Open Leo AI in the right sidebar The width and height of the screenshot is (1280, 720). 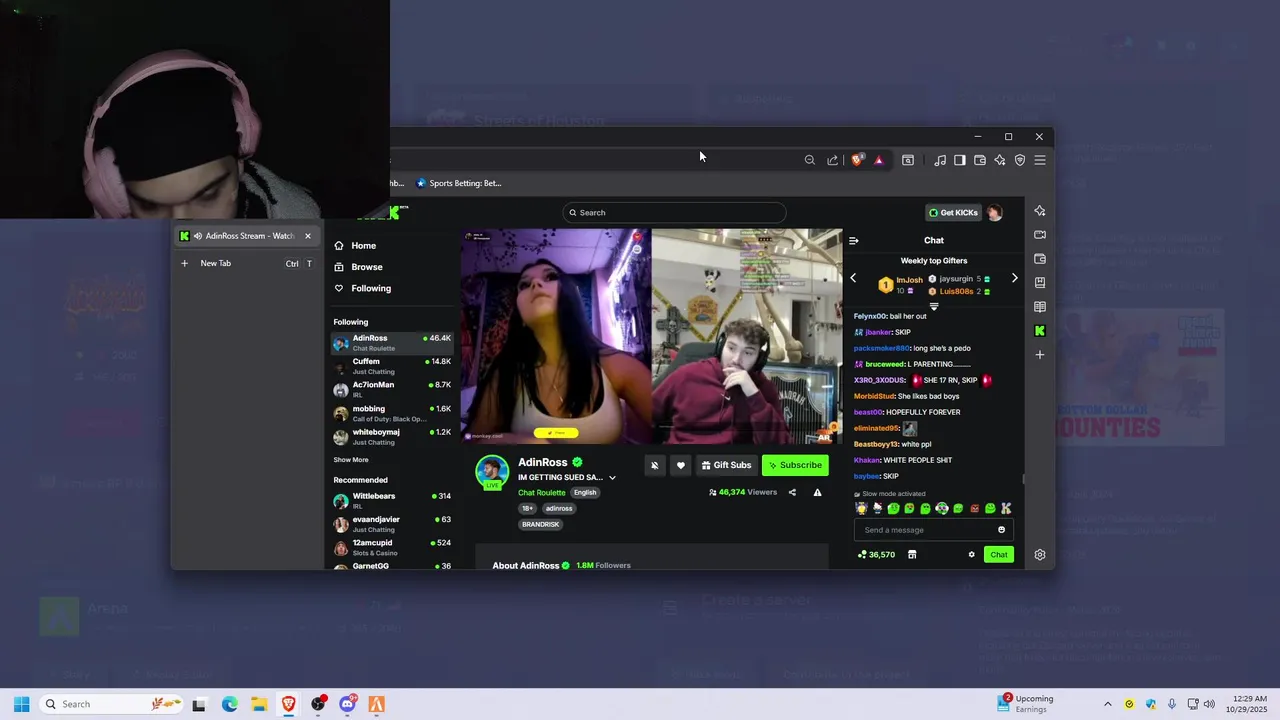(1040, 211)
